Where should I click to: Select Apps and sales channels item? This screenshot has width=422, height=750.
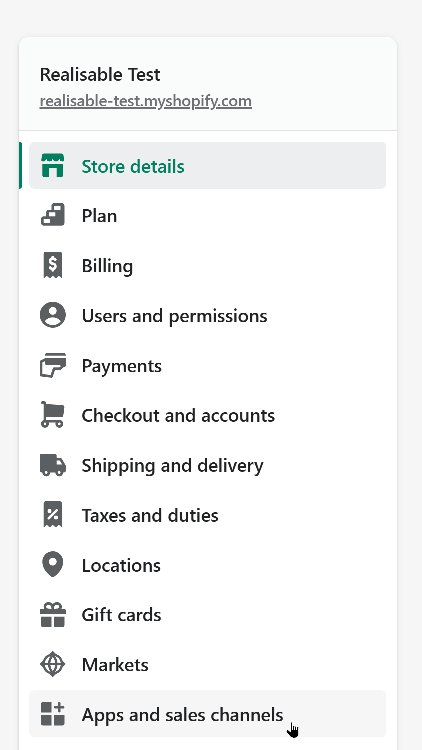[208, 714]
